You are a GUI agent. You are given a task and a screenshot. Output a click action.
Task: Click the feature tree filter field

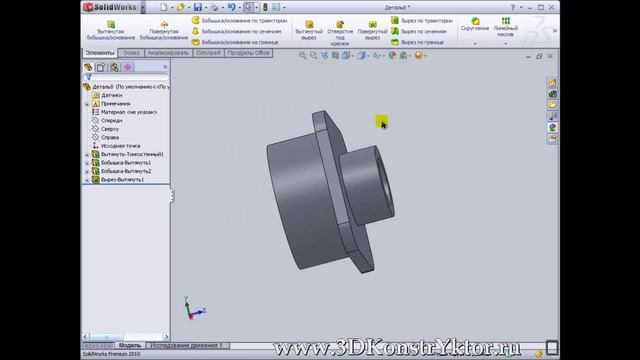(x=126, y=77)
